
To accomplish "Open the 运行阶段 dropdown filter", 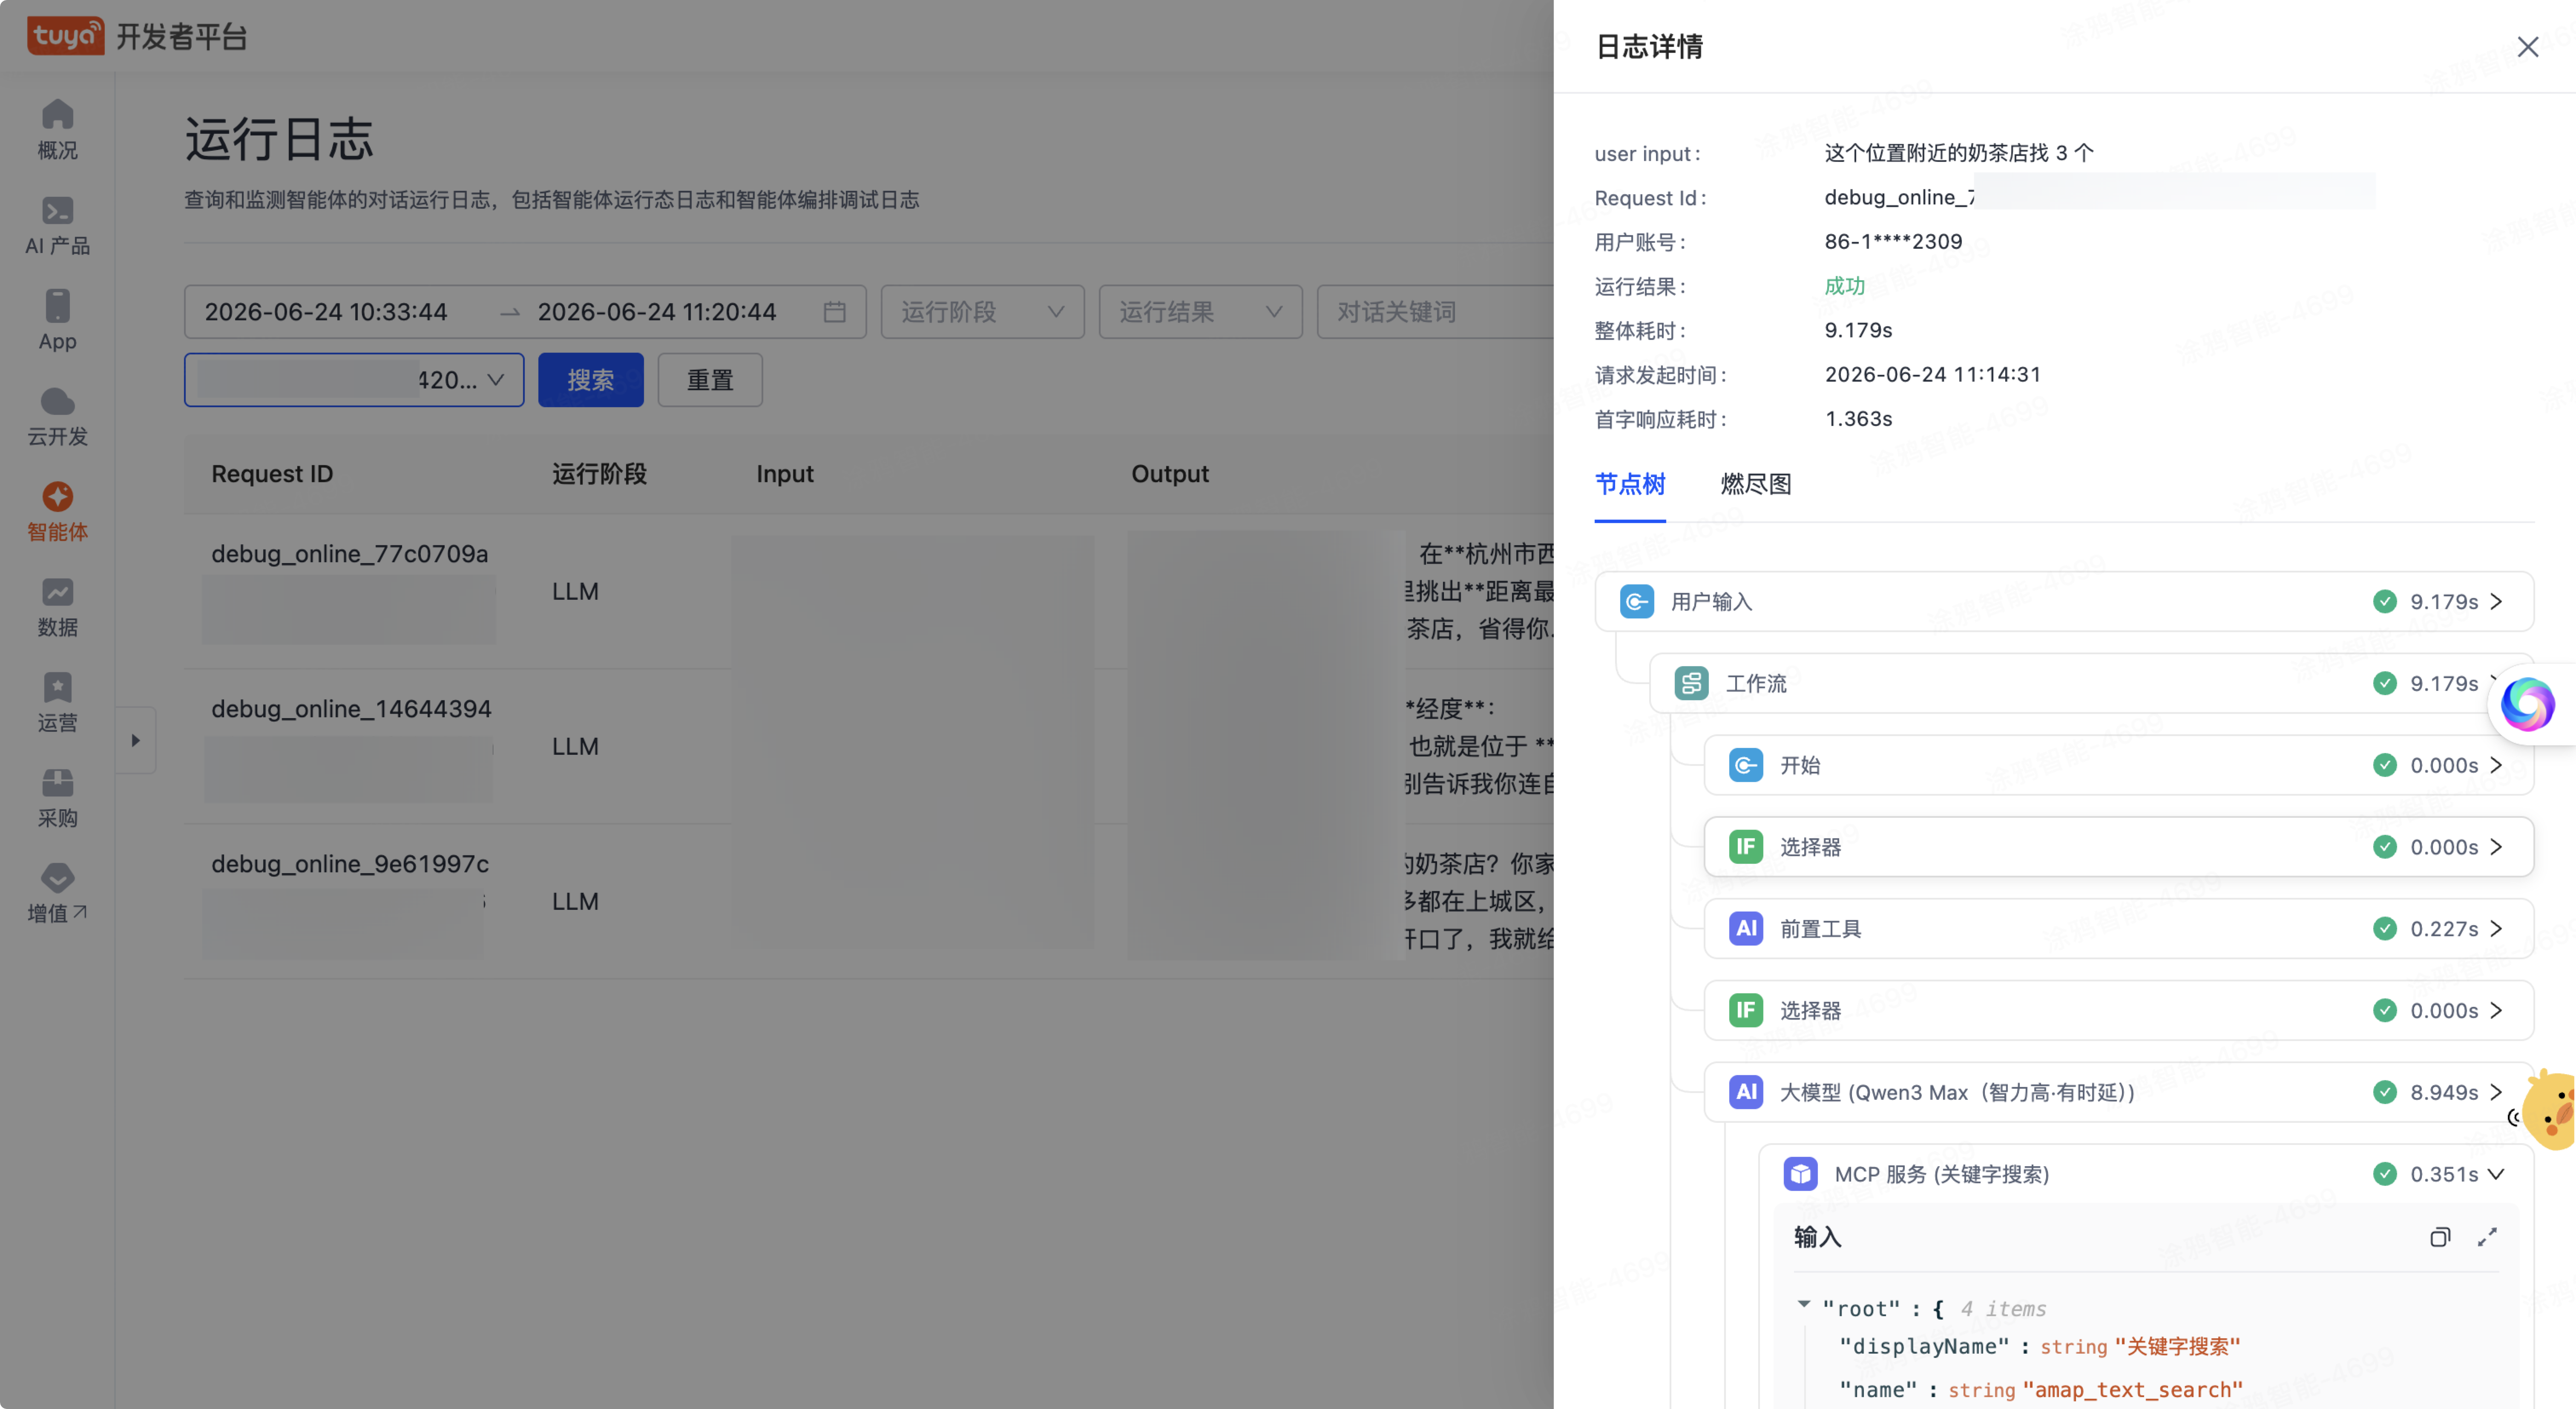I will [x=982, y=312].
